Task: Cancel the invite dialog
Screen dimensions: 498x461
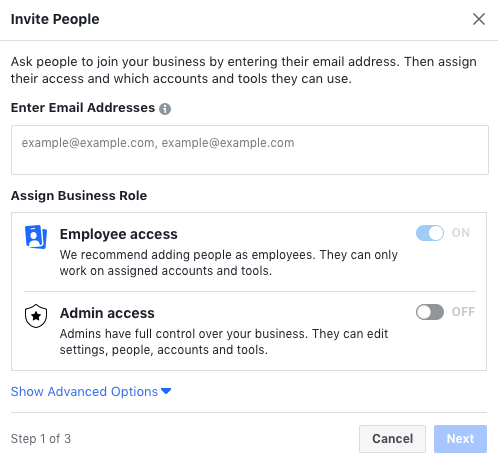Action: coord(392,439)
